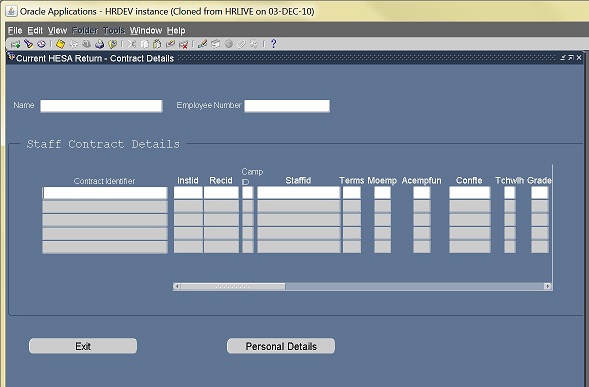
Task: Click the first-row Camp ID field
Action: pos(248,193)
